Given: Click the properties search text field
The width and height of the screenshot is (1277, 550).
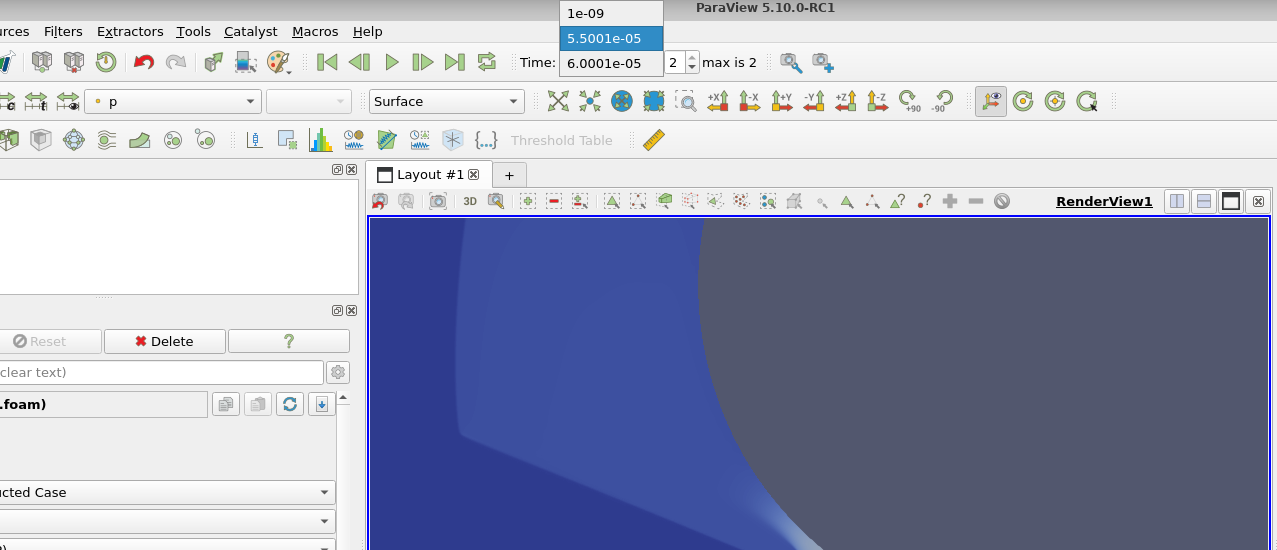Looking at the screenshot, I should click(x=160, y=372).
